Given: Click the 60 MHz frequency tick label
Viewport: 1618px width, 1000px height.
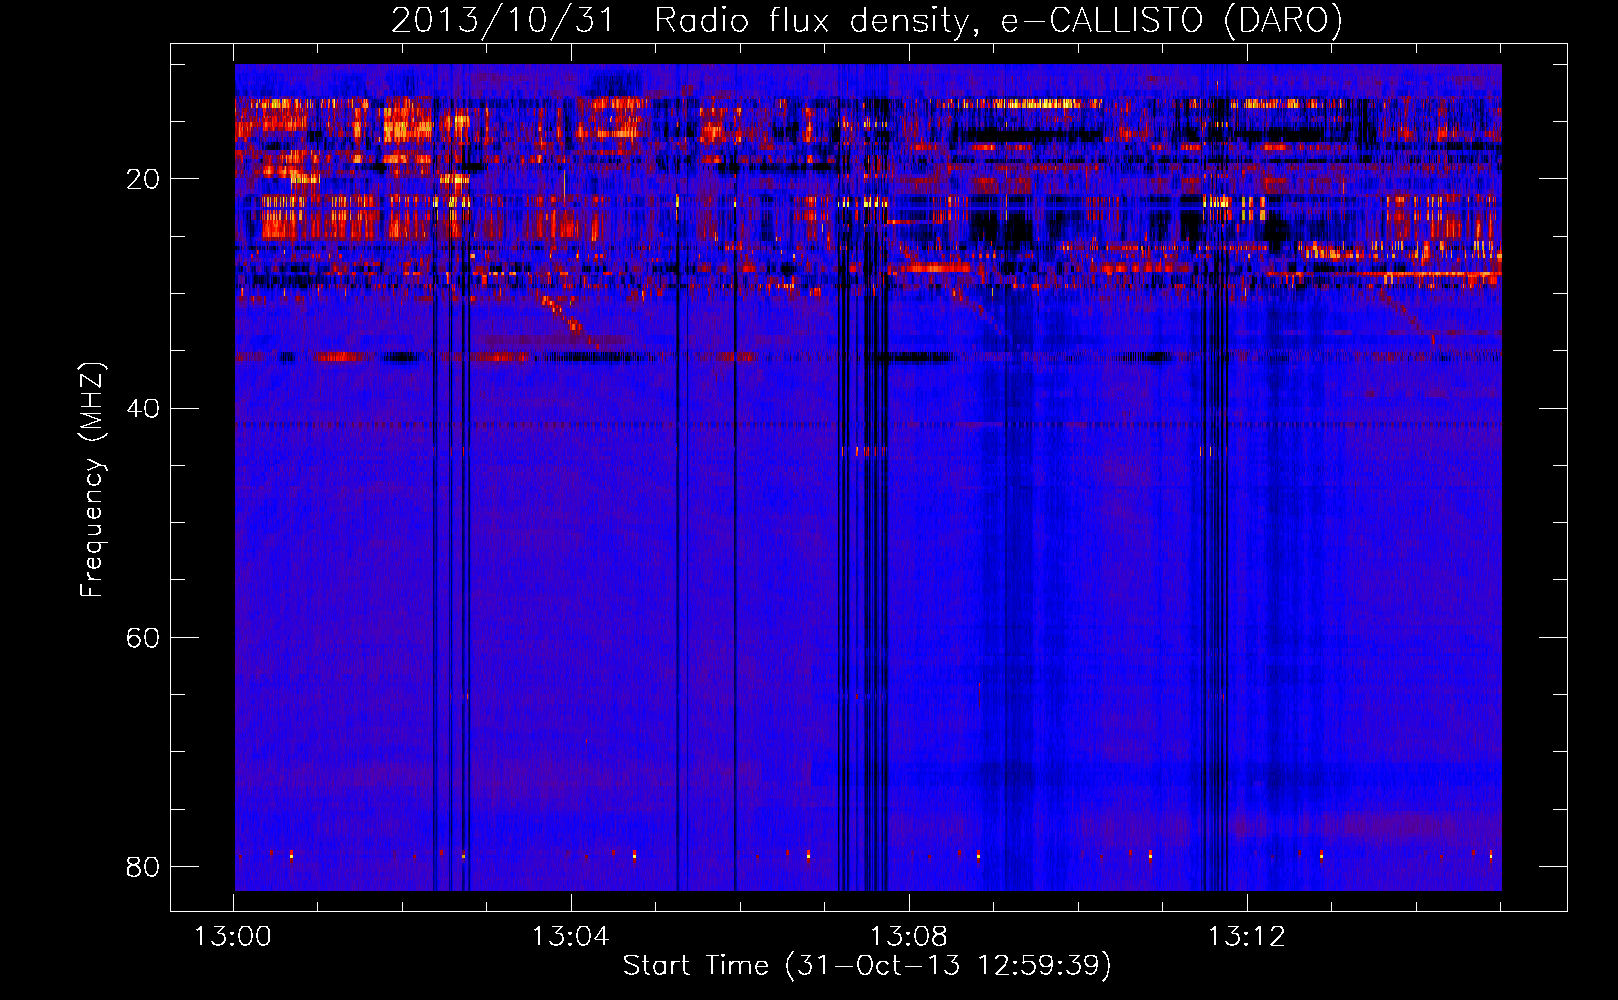Looking at the screenshot, I should (x=143, y=638).
